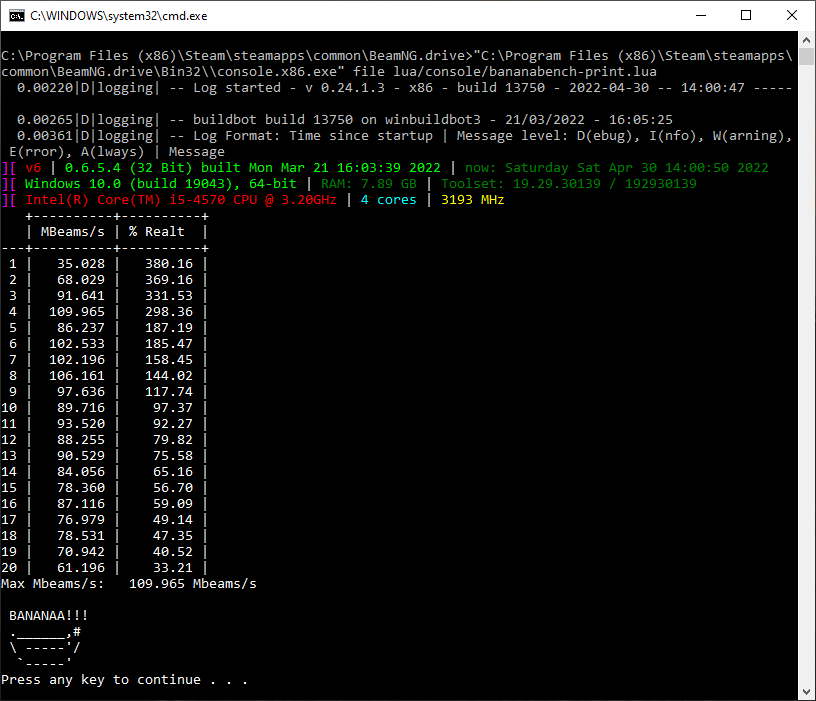The width and height of the screenshot is (816, 701).
Task: Select the value 102.196 in row 7
Action: pyautogui.click(x=77, y=360)
